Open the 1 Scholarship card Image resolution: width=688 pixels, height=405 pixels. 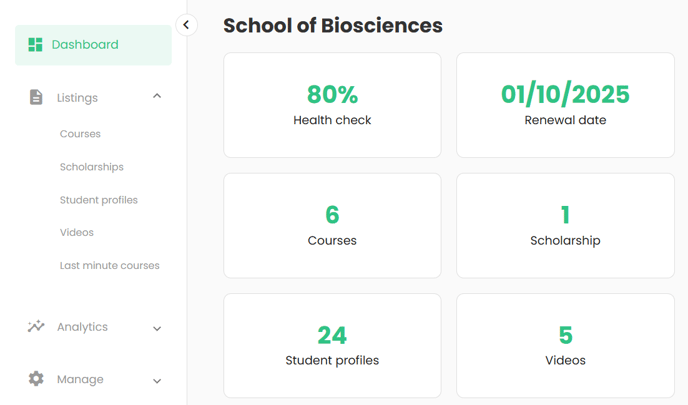(x=565, y=226)
